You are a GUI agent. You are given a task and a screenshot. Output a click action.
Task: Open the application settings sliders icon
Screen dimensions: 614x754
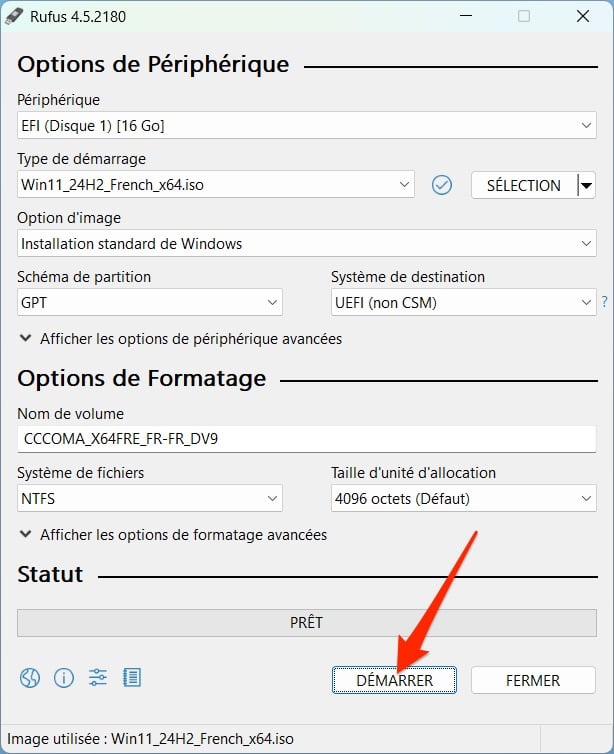coord(98,678)
